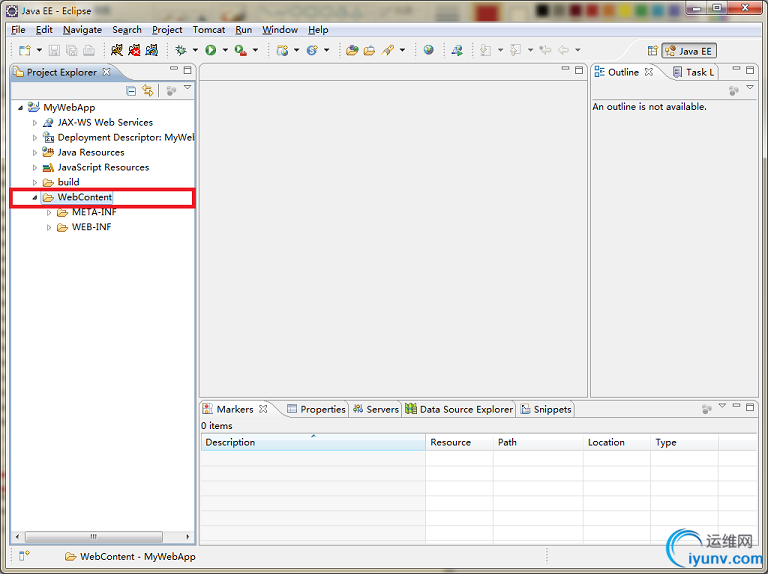Click the Launch Web Services Explorer icon
The image size is (769, 575).
[457, 50]
